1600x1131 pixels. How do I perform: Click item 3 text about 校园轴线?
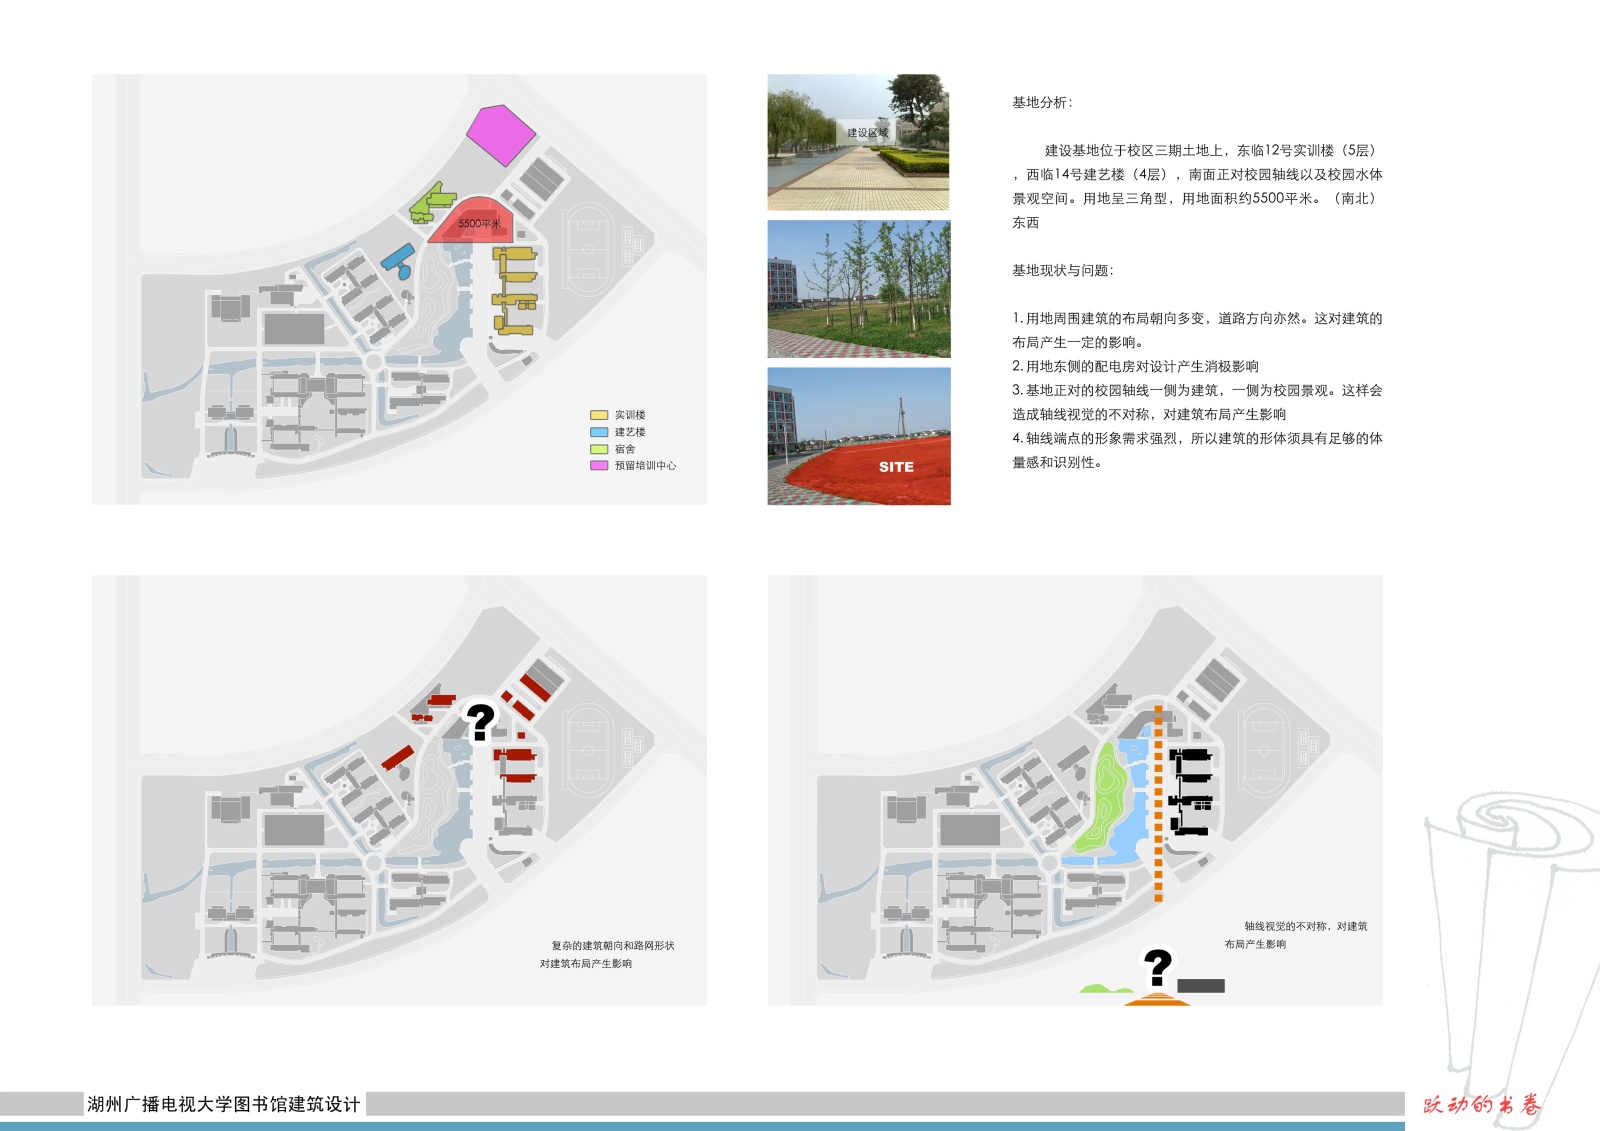[x=1197, y=402]
